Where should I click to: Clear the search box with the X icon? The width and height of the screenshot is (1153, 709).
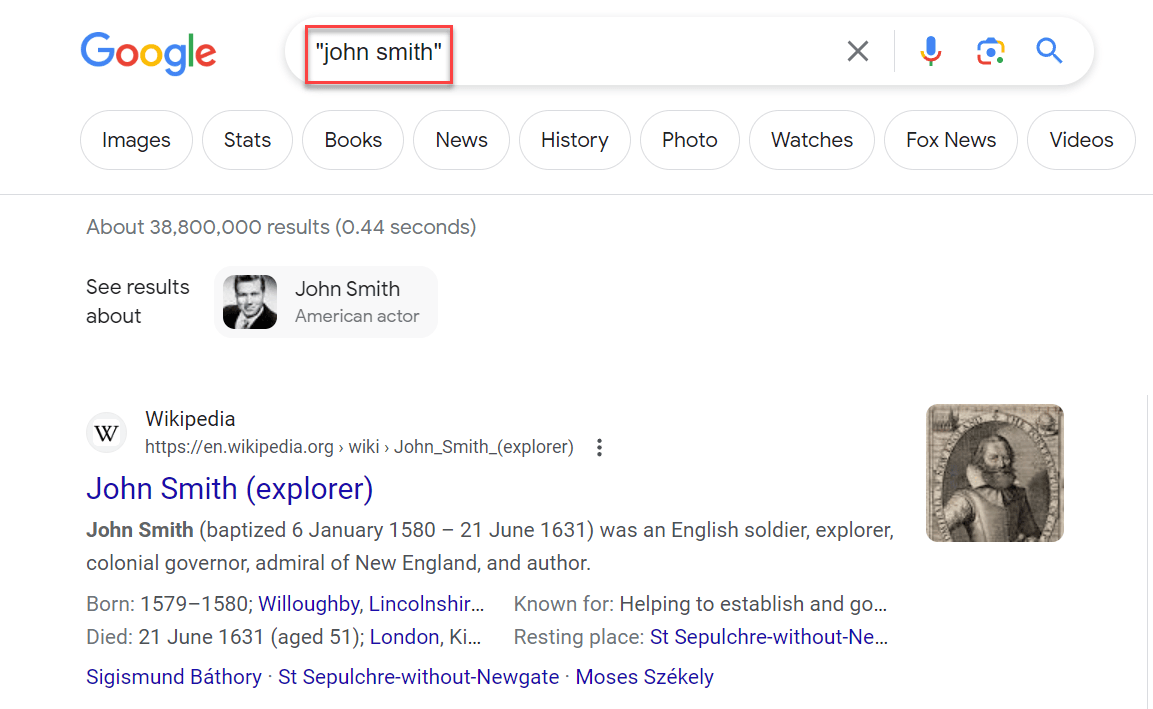point(857,51)
